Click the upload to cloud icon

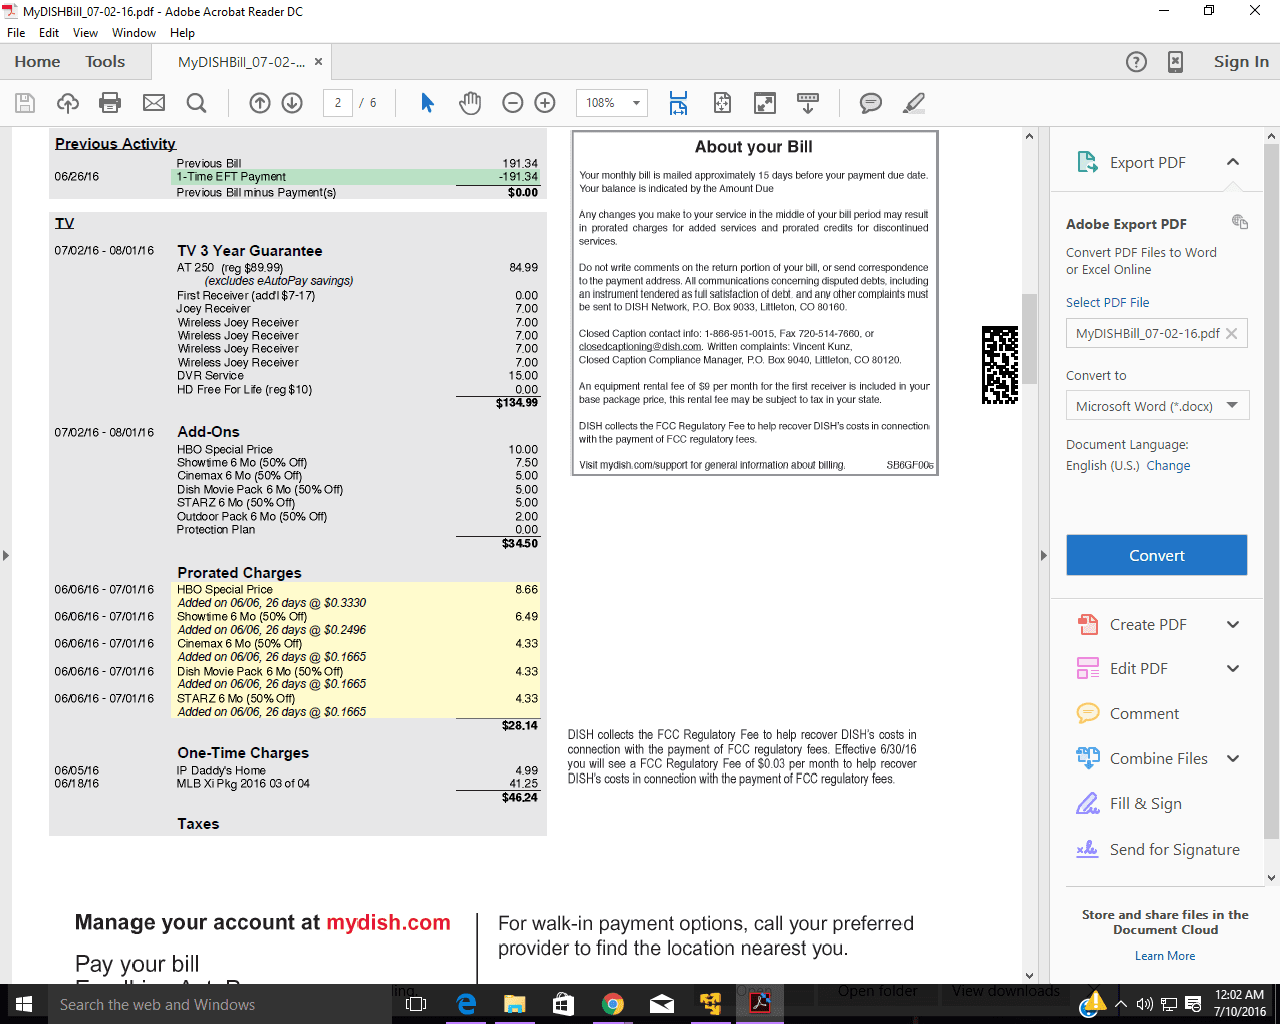pyautogui.click(x=68, y=103)
